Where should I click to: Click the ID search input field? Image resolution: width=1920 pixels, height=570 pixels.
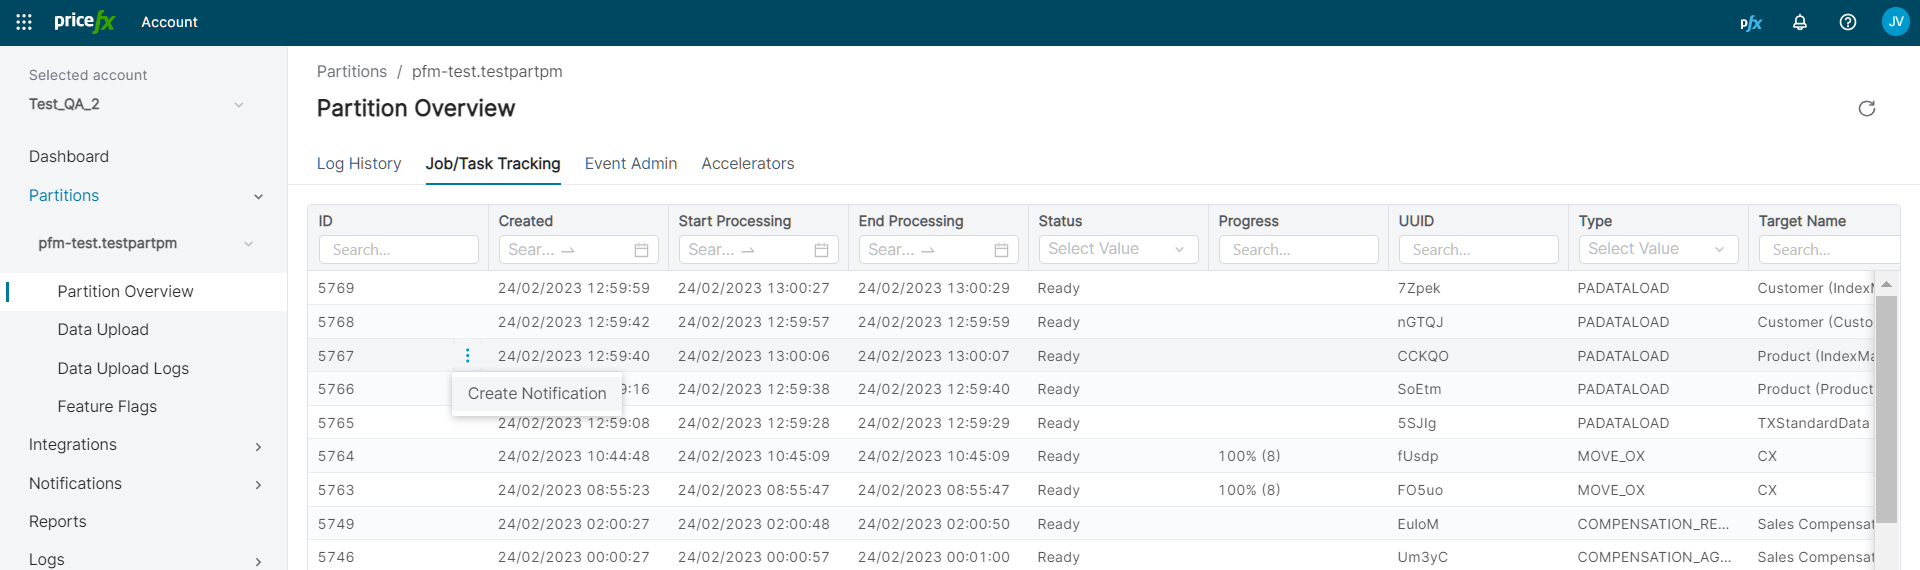(x=398, y=250)
